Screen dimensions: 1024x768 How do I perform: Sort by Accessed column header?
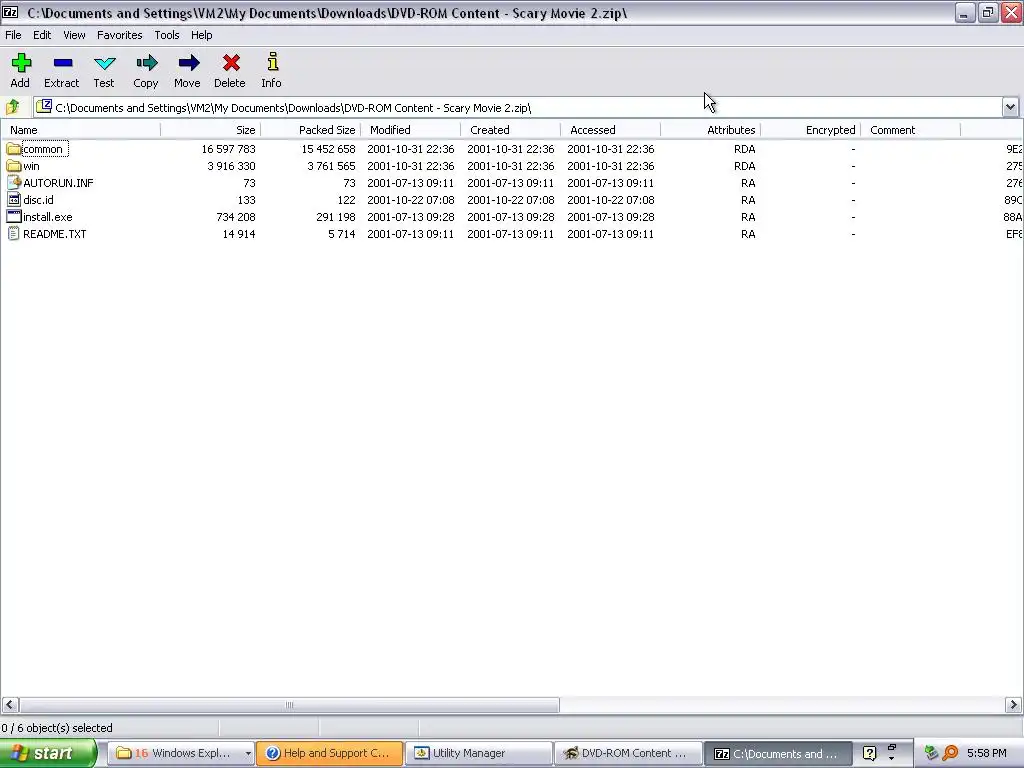610,130
